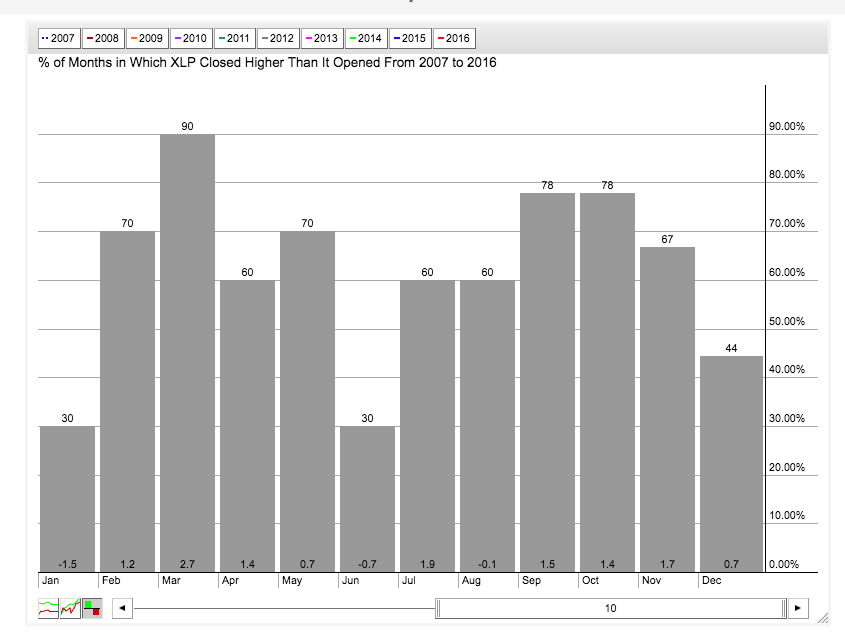Toggle the 2009 series in the legend
Image resolution: width=845 pixels, height=642 pixels.
147,38
